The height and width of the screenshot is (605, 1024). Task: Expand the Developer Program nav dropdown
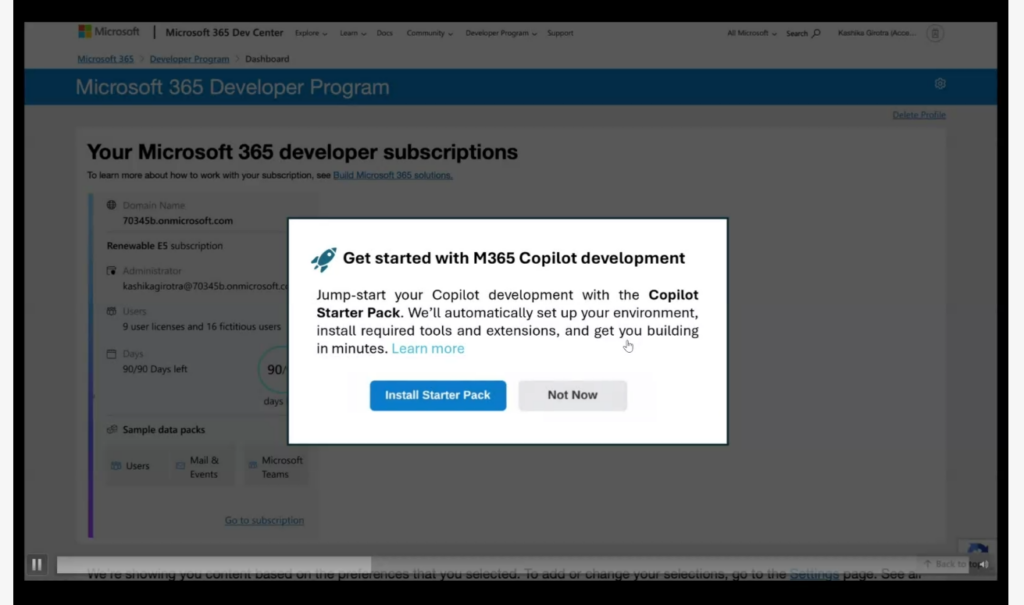click(x=504, y=33)
